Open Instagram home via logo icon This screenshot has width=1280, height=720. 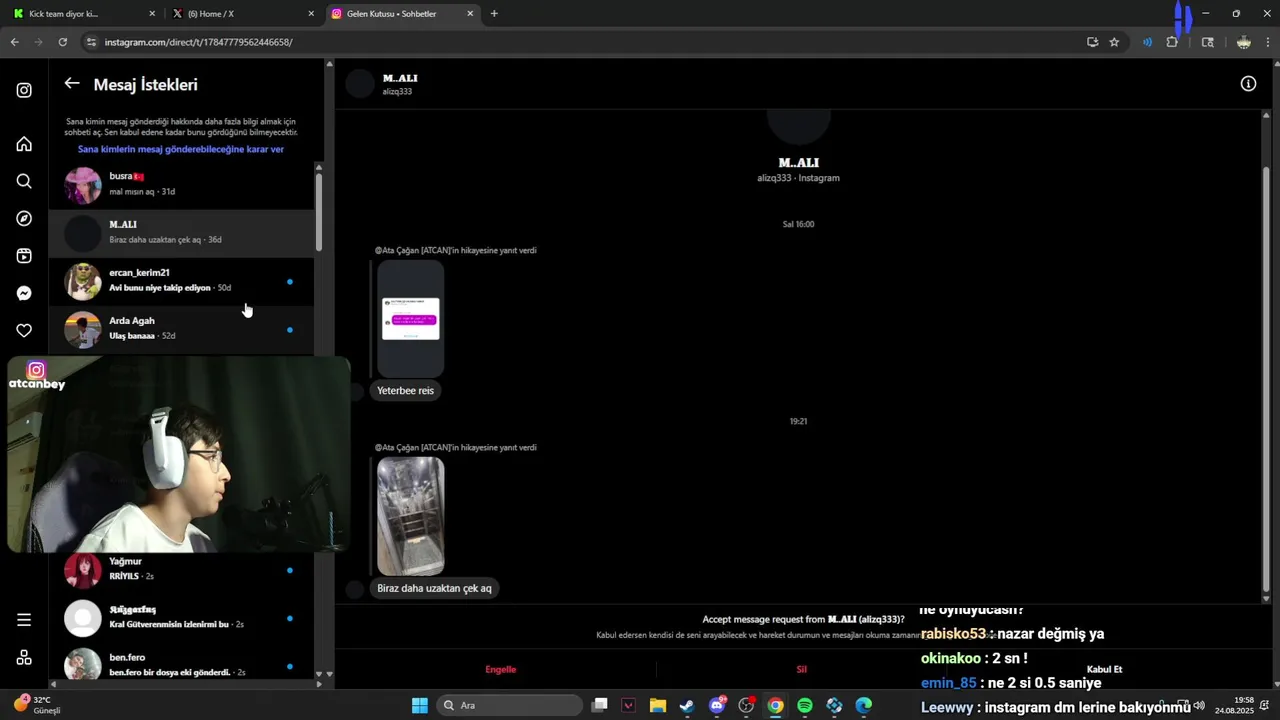tap(24, 90)
